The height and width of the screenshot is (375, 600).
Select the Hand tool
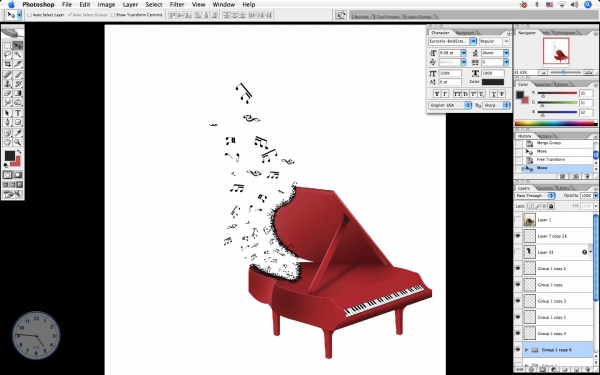pos(7,142)
